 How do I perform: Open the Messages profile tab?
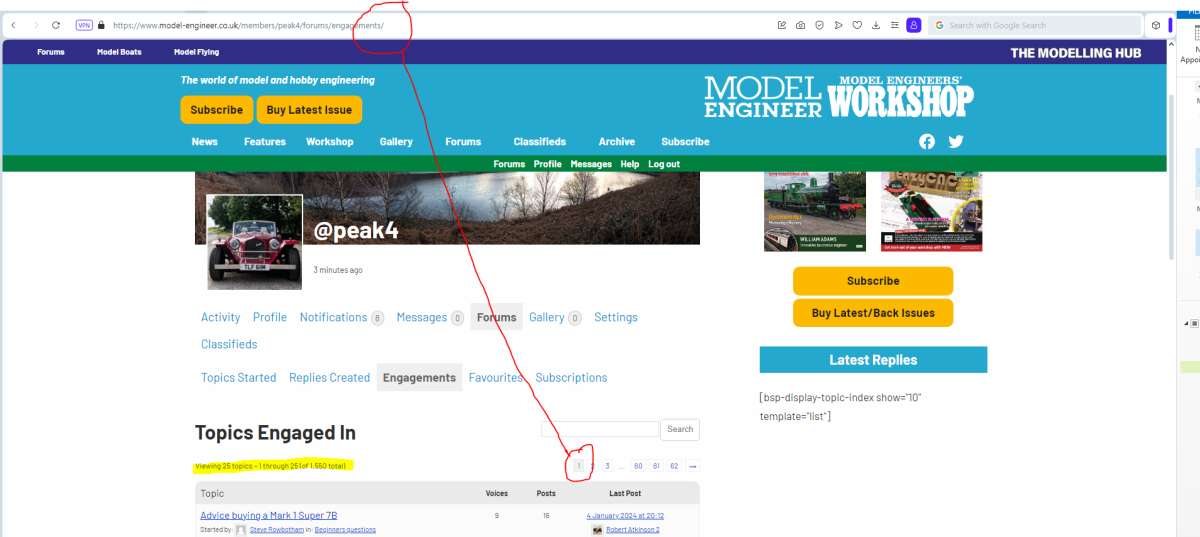430,317
